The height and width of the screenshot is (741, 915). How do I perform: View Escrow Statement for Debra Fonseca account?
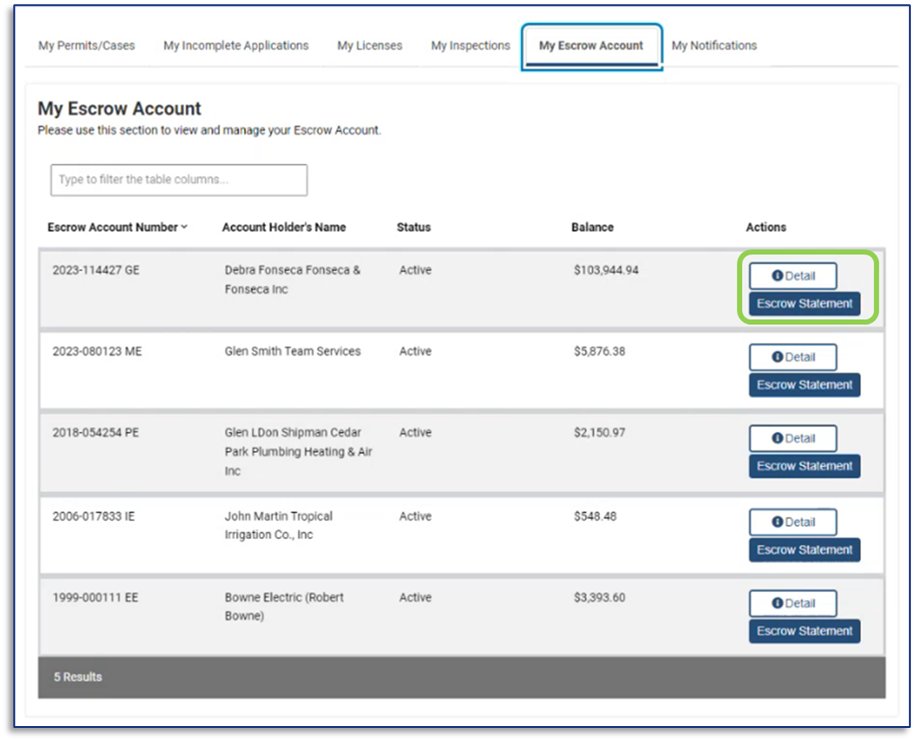[804, 304]
